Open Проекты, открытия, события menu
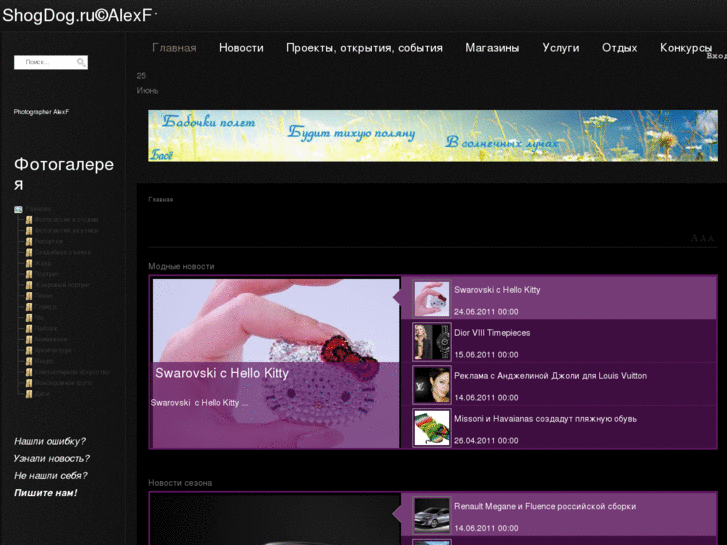The image size is (727, 545). point(364,48)
